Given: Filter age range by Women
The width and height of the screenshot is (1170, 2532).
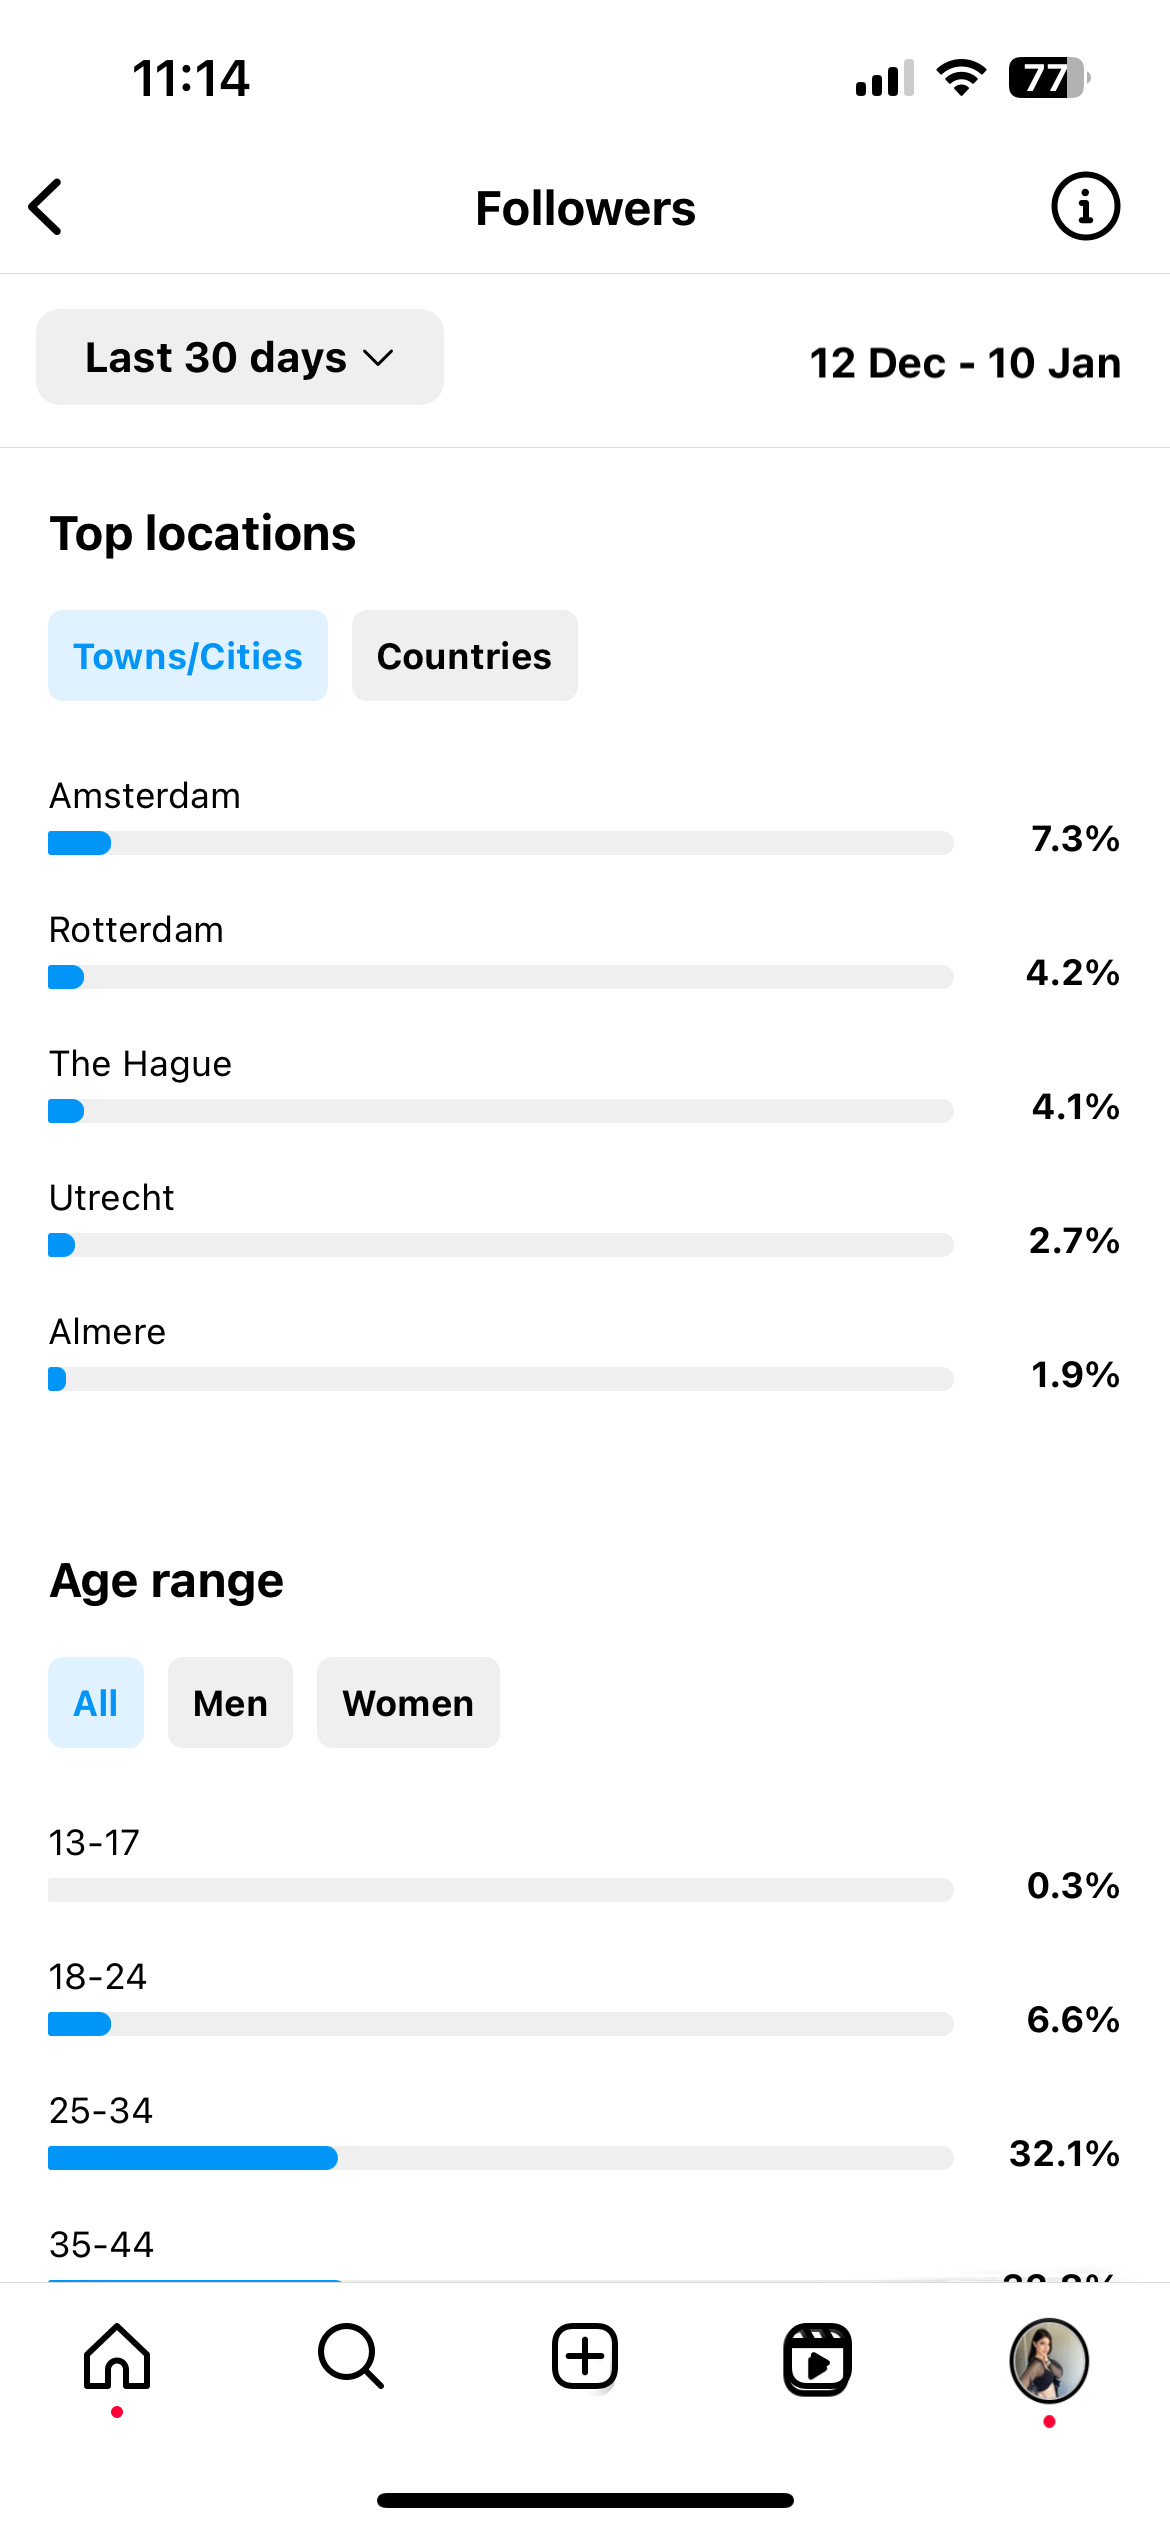Looking at the screenshot, I should point(408,1703).
